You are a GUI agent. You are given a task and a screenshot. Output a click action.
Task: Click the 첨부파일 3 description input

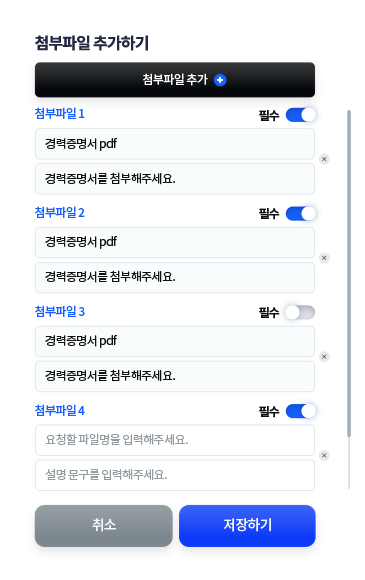click(x=175, y=376)
